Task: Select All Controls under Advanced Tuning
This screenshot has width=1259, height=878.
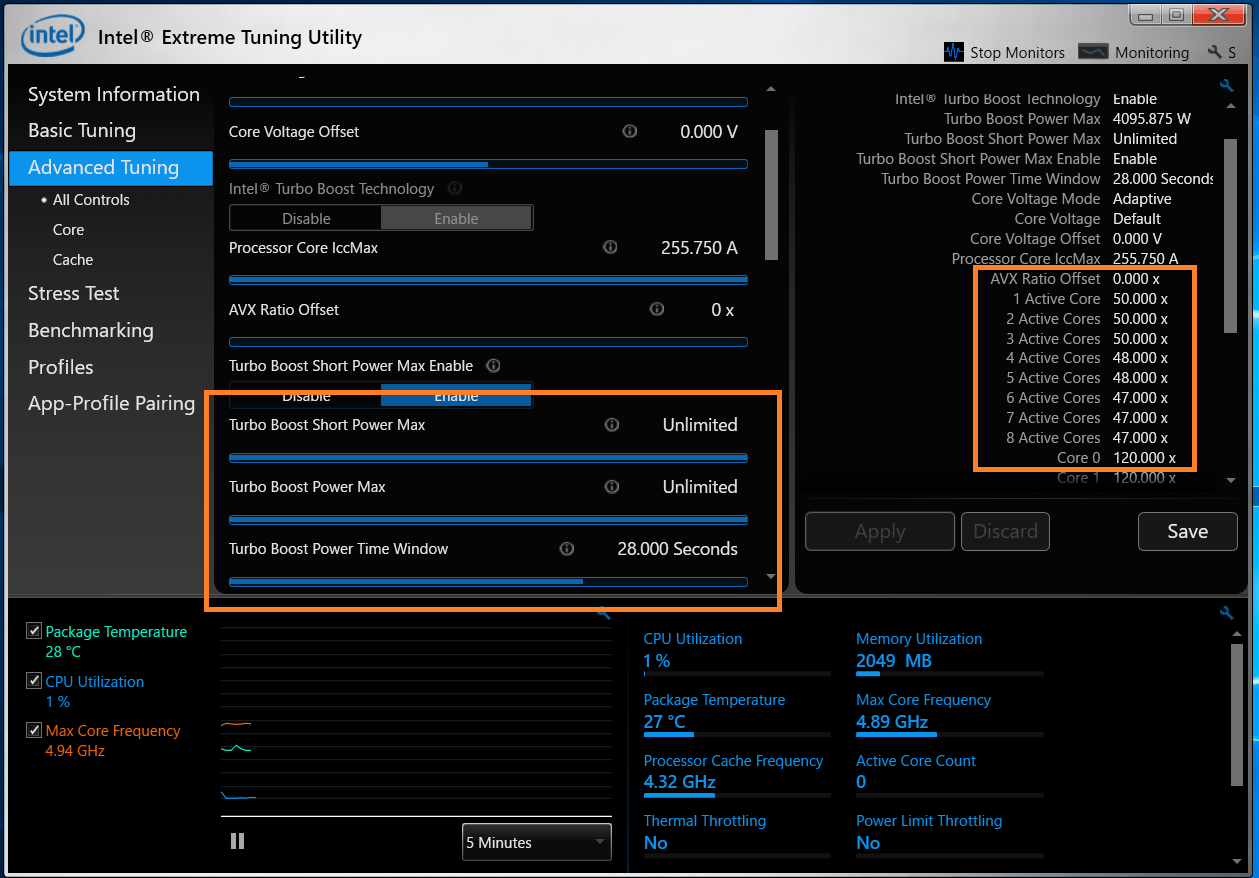Action: (91, 199)
